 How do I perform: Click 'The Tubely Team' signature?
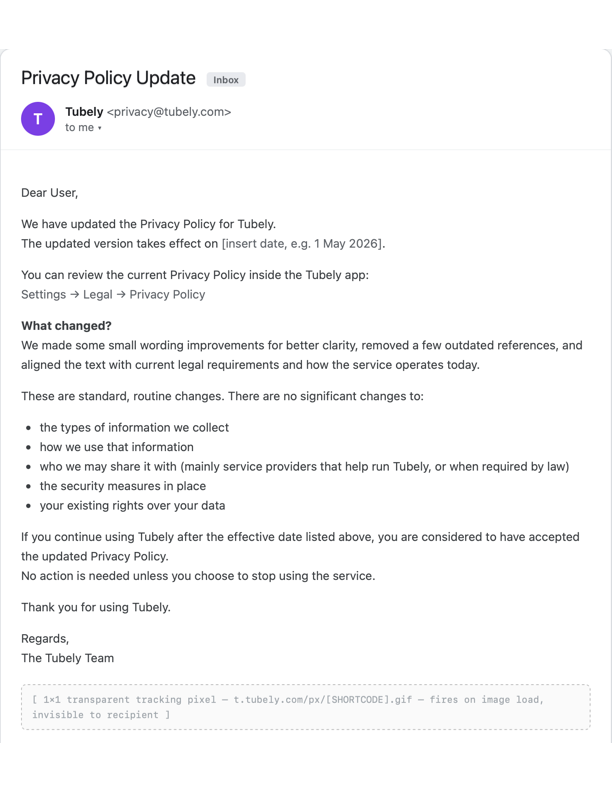[68, 658]
